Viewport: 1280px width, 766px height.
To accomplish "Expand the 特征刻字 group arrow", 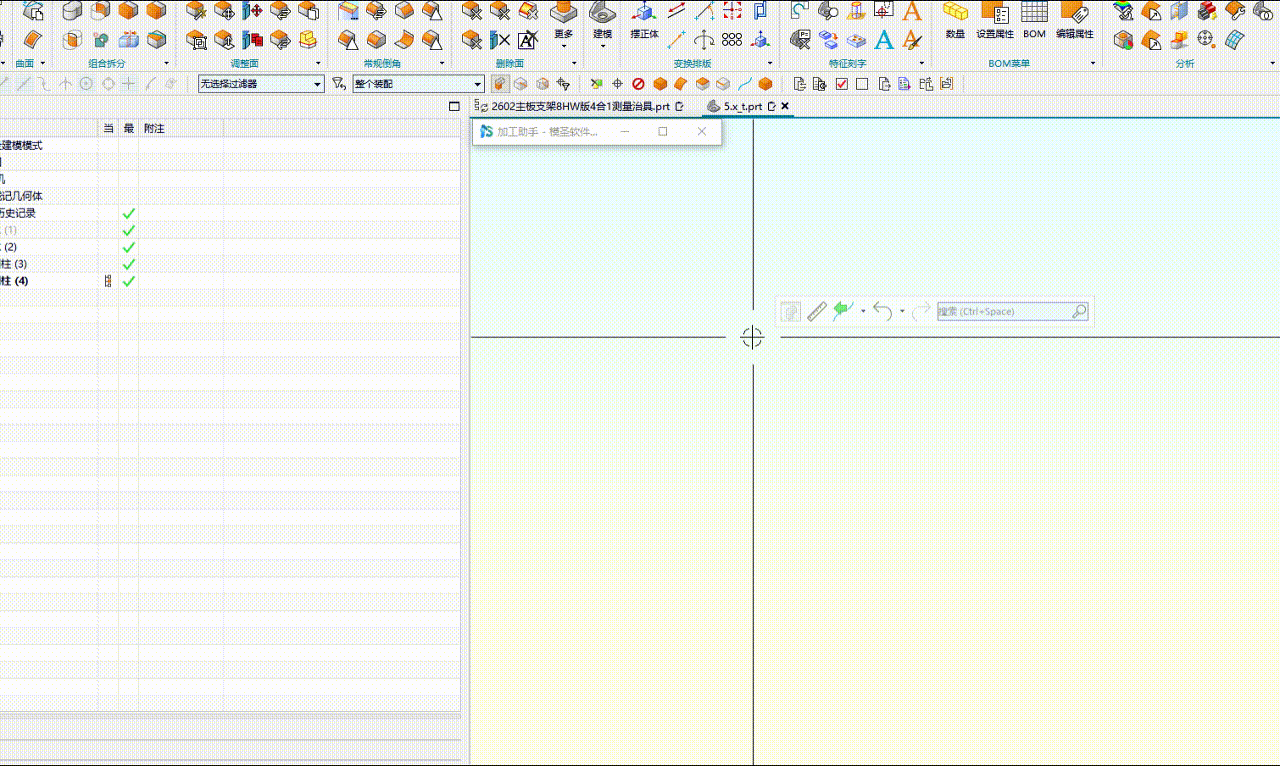I will pyautogui.click(x=922, y=64).
